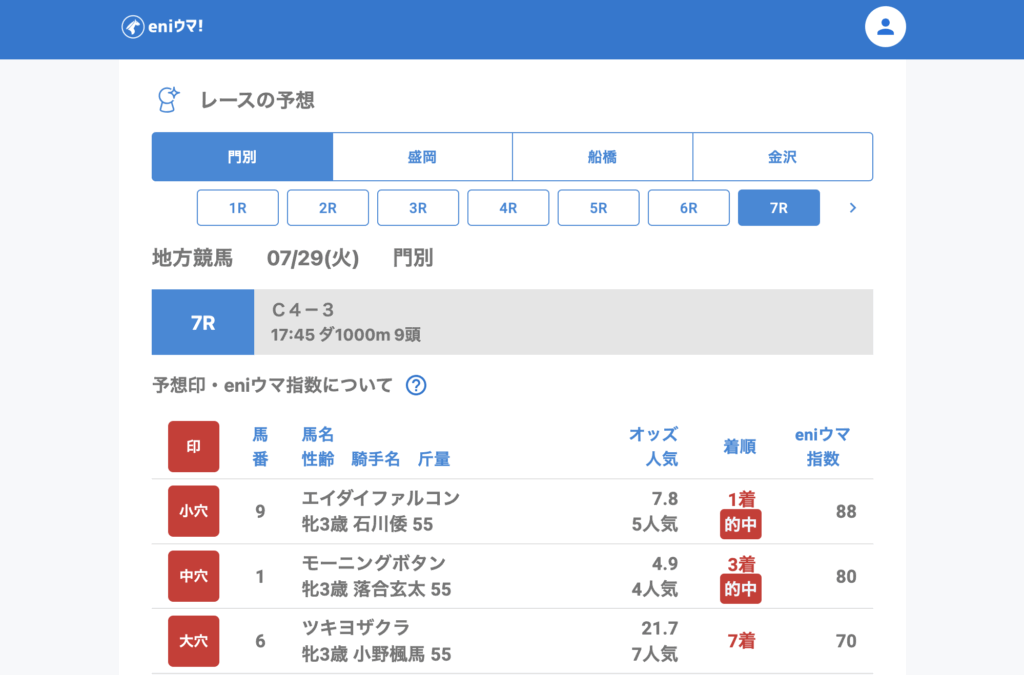Choose the 5R race button
The height and width of the screenshot is (675, 1024).
point(598,208)
